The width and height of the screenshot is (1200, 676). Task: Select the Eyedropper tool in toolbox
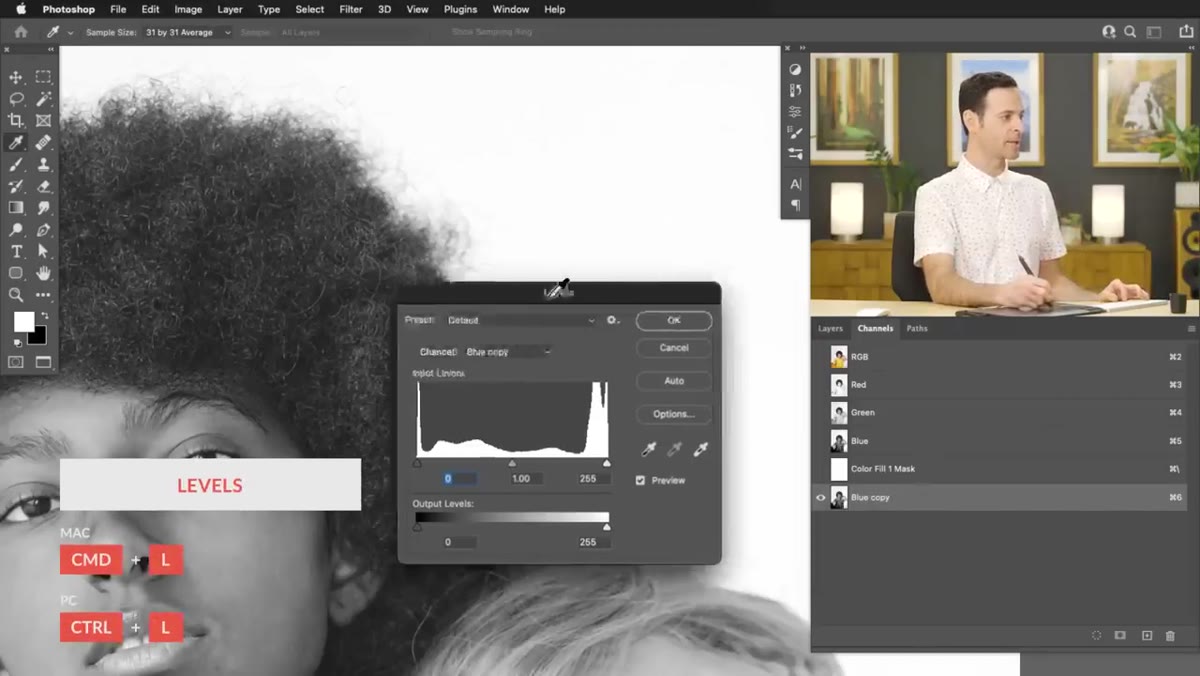[16, 143]
